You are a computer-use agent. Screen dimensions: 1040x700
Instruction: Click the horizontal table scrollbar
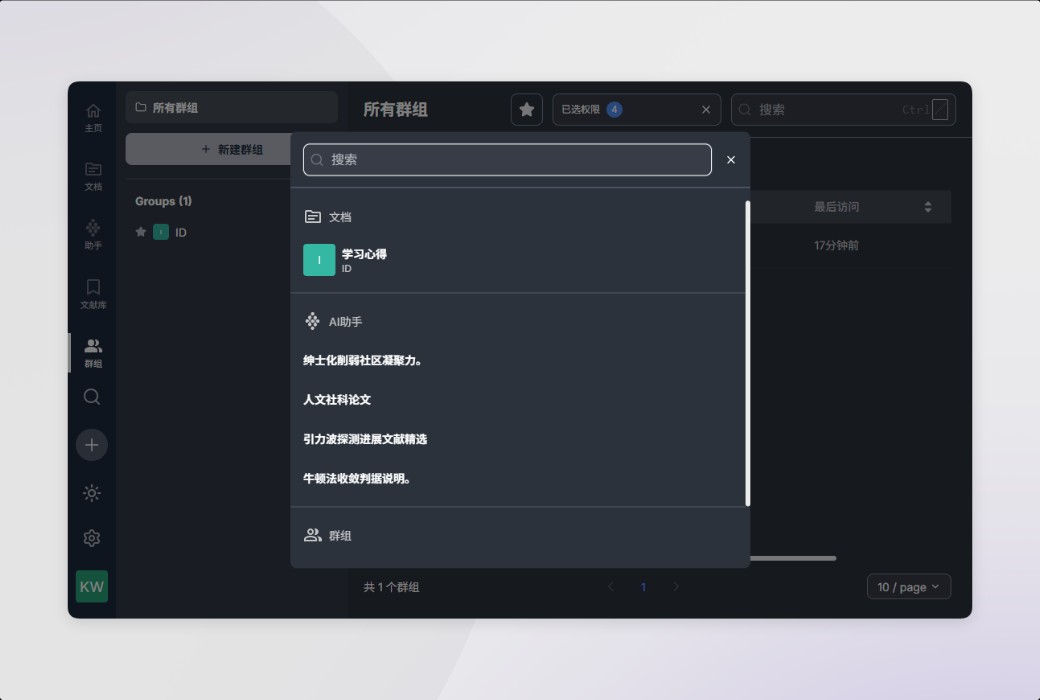tap(793, 559)
